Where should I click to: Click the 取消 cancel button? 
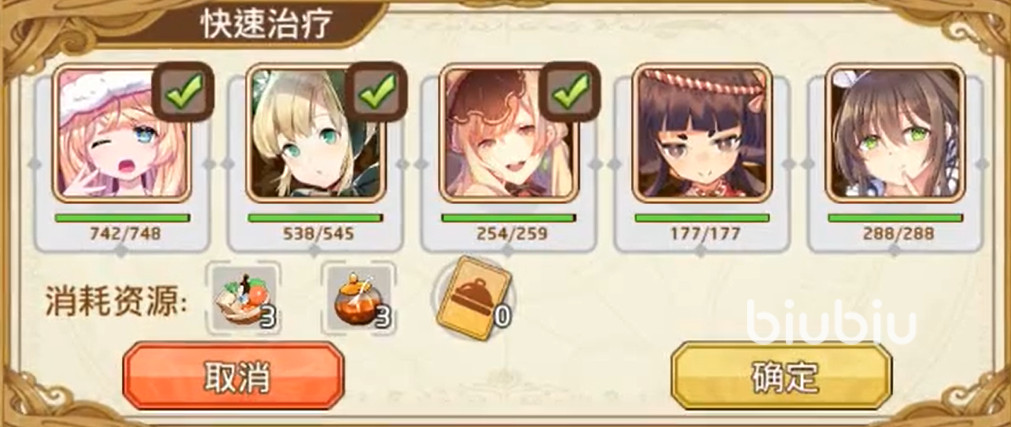tap(233, 375)
